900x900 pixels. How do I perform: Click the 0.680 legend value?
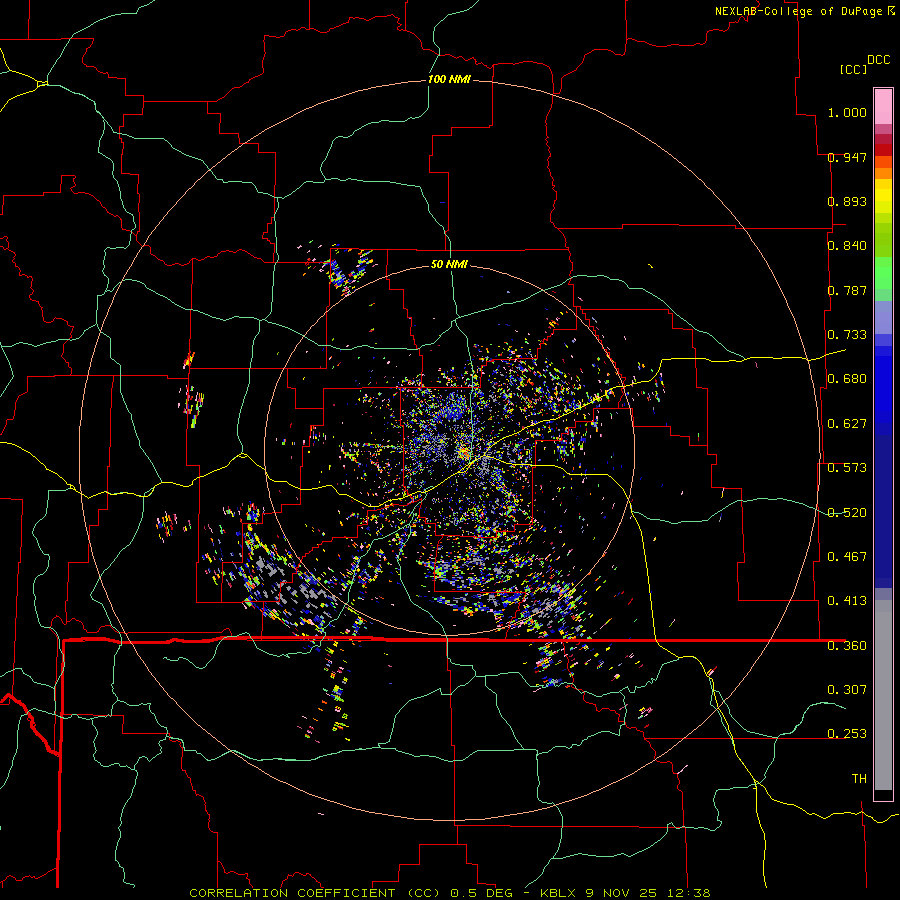(847, 379)
